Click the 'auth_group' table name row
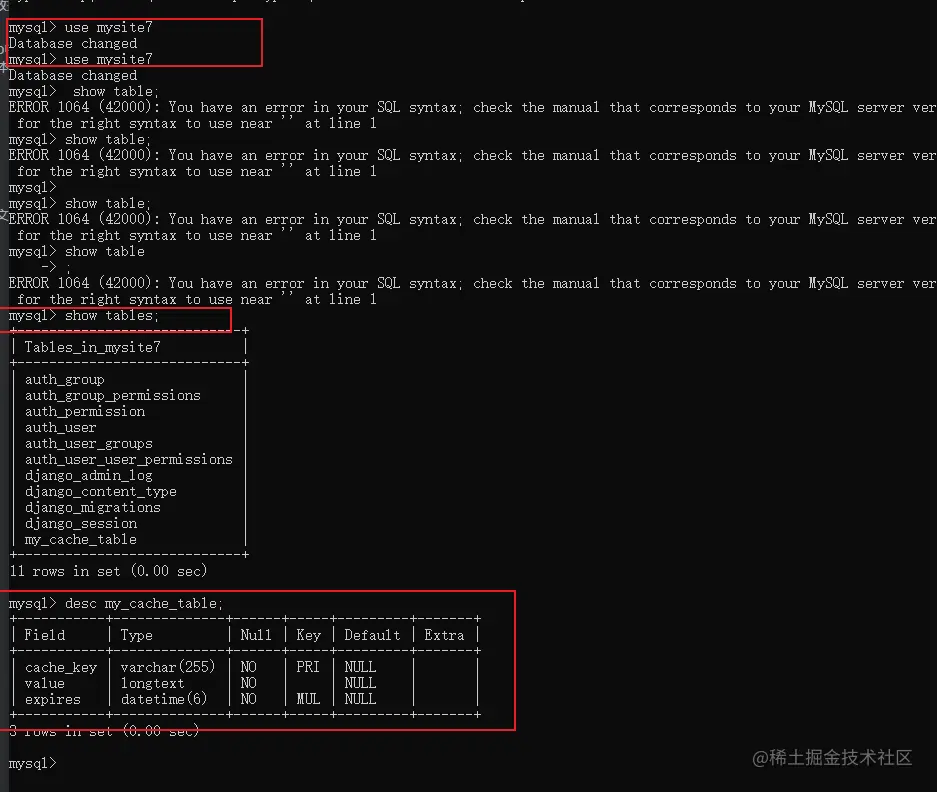This screenshot has height=792, width=937. (65, 380)
